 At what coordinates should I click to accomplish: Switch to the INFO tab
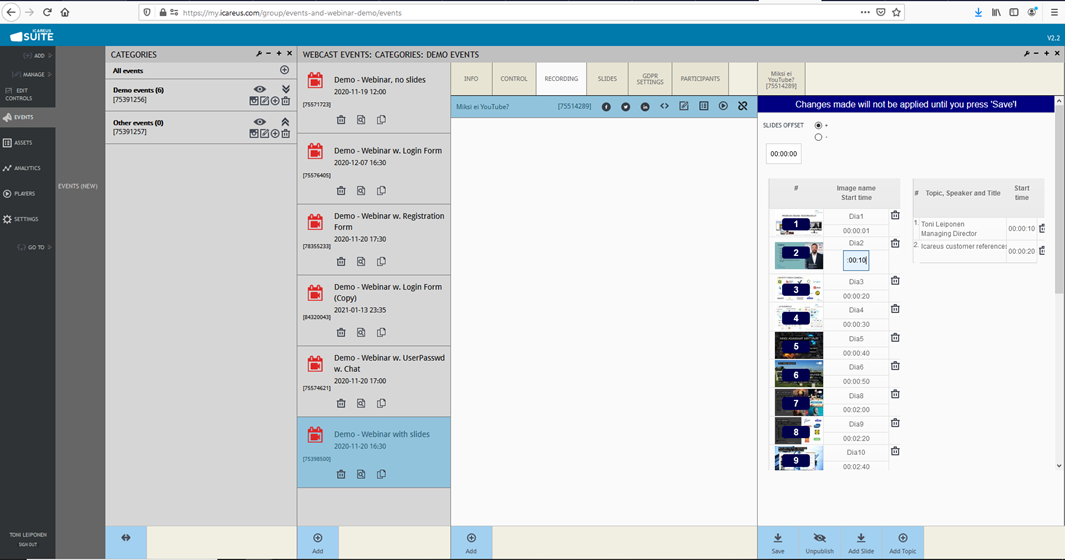tap(471, 79)
